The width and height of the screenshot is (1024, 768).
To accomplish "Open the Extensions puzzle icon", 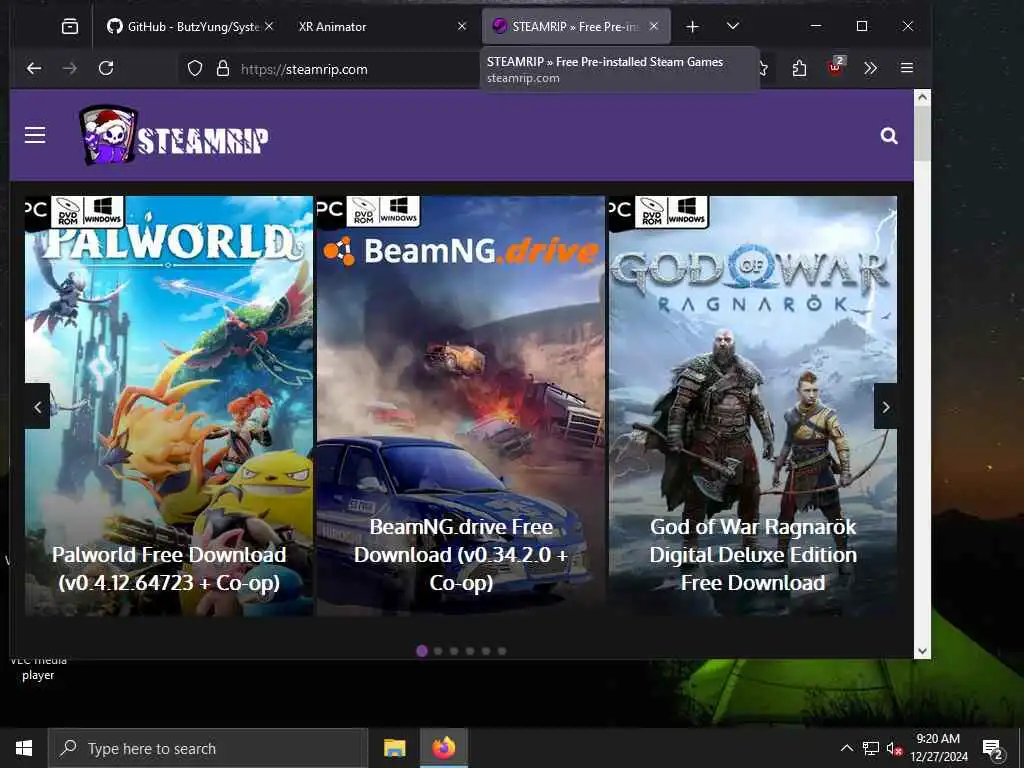I will (799, 69).
